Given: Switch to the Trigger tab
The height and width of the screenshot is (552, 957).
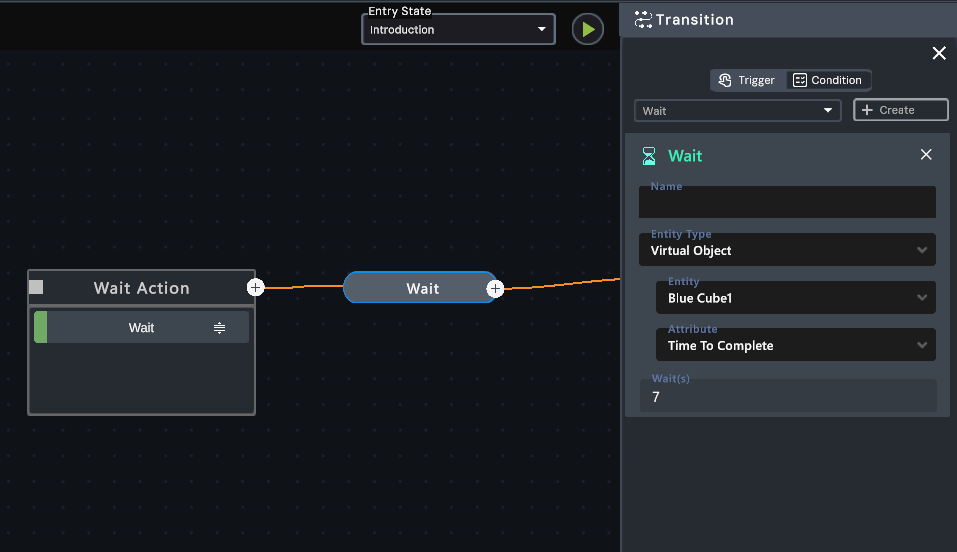Looking at the screenshot, I should point(747,80).
